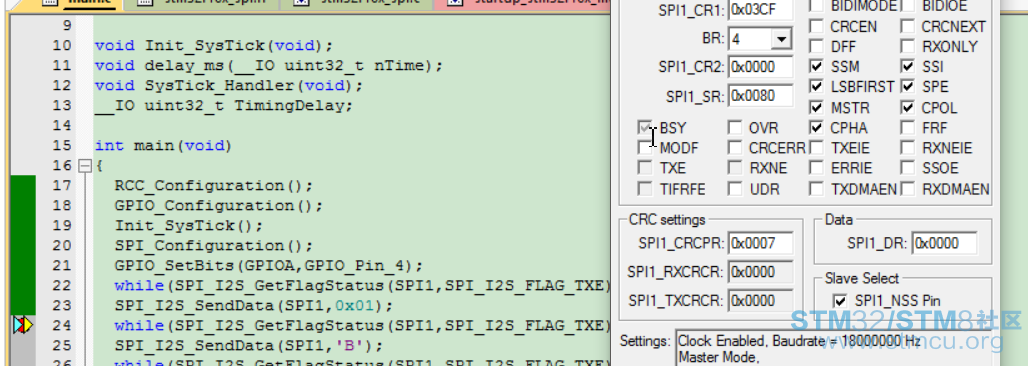The height and width of the screenshot is (366, 1028).
Task: Click the line "SPI_I2S_SendData(SPI1,0x01);"
Action: [x=254, y=306]
